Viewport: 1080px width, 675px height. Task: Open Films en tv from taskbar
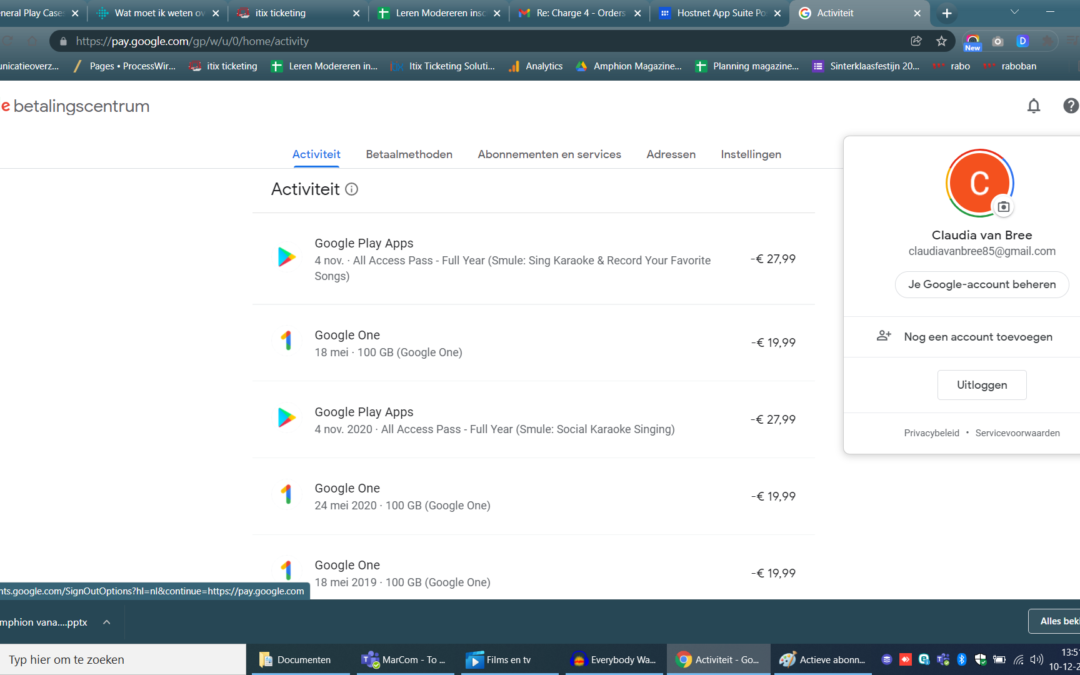pyautogui.click(x=509, y=660)
